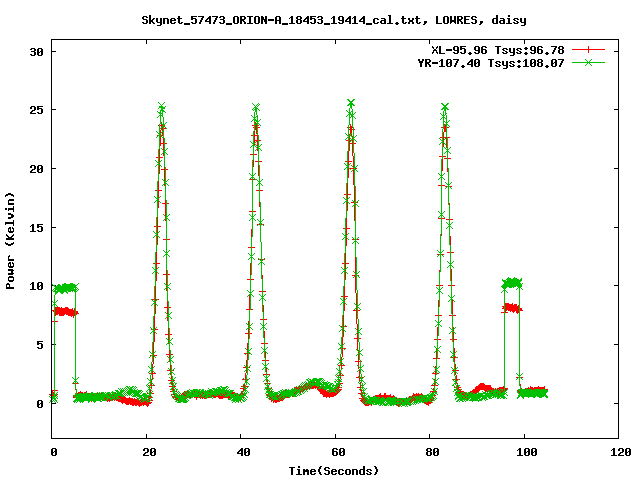Click the green calibration plateau near 97 seconds
The image size is (640, 480).
coord(512,283)
